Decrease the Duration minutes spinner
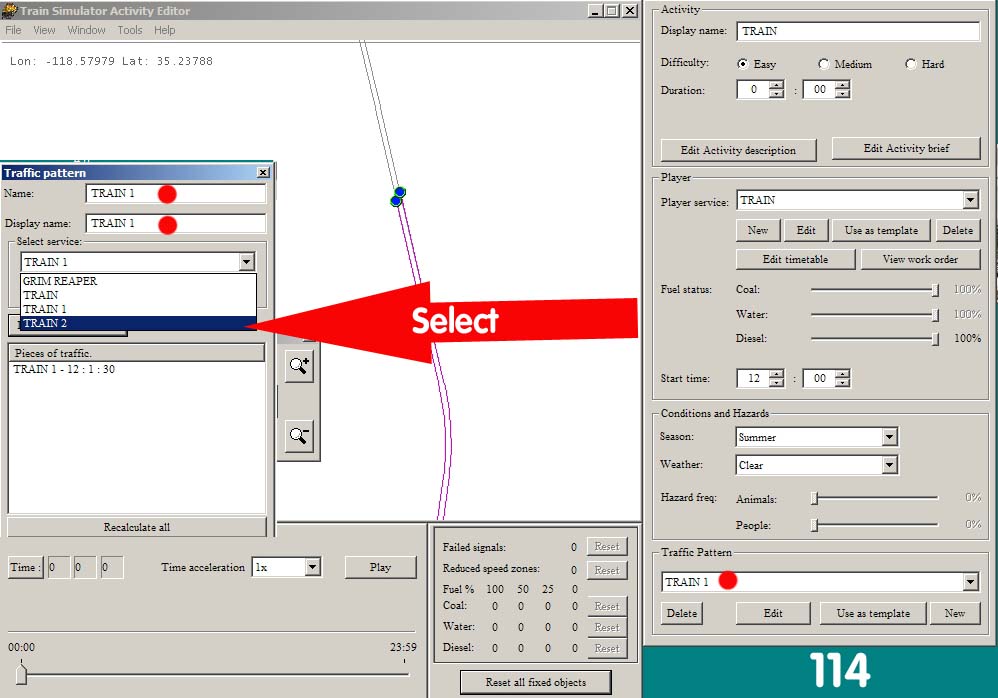 (x=843, y=94)
